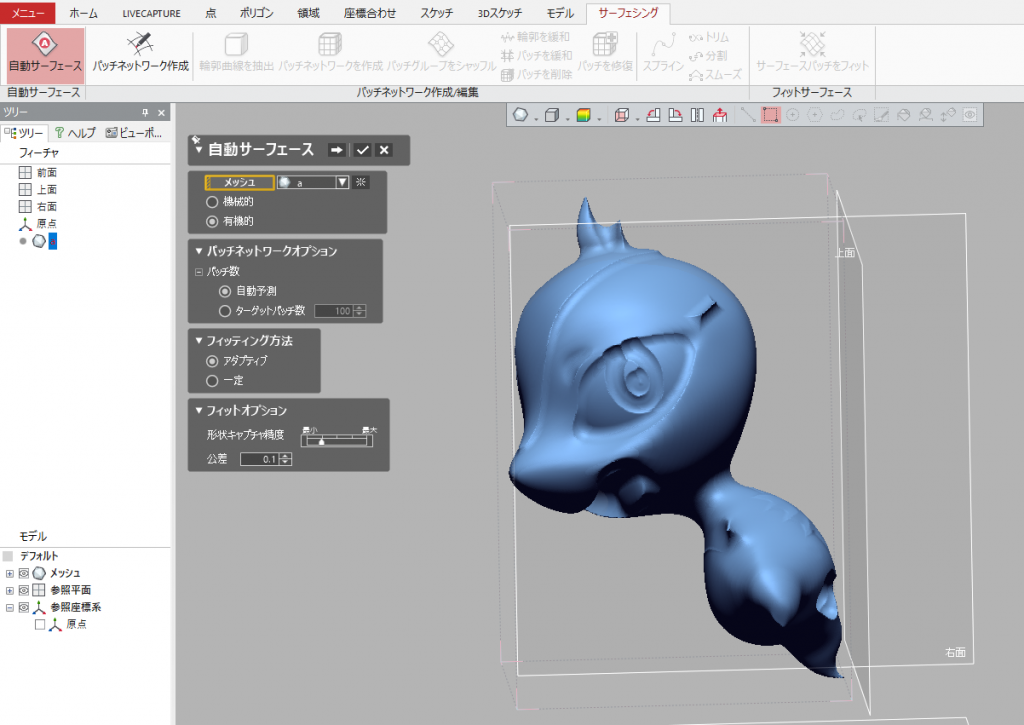This screenshot has height=725, width=1024.
Task: Collapse the 参照座標系 node in model tree
Action: coord(10,607)
